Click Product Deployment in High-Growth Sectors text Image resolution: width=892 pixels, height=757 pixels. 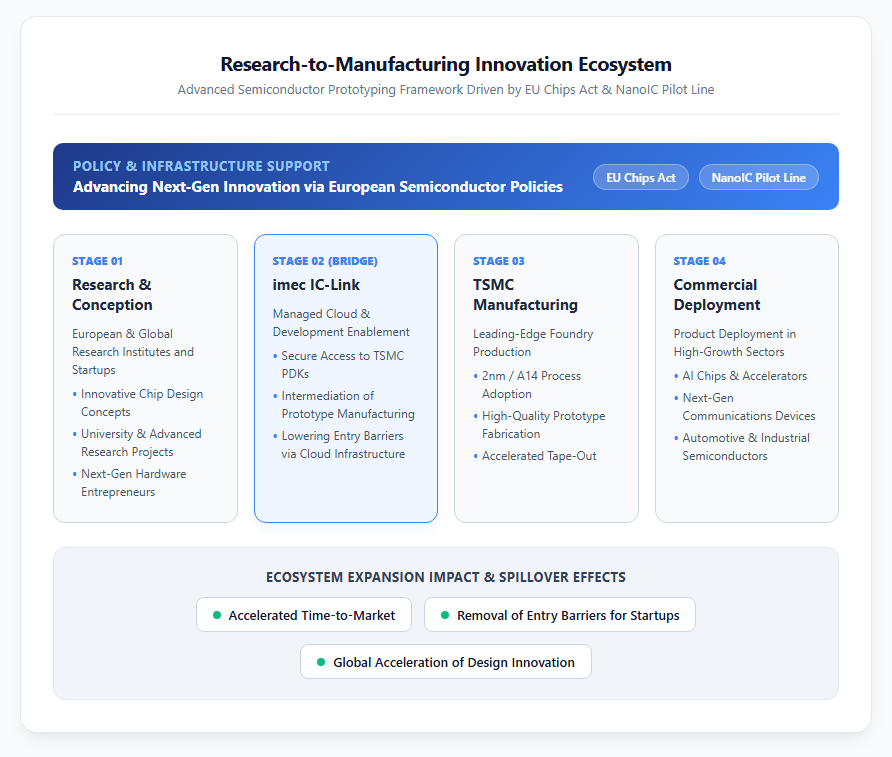point(735,343)
